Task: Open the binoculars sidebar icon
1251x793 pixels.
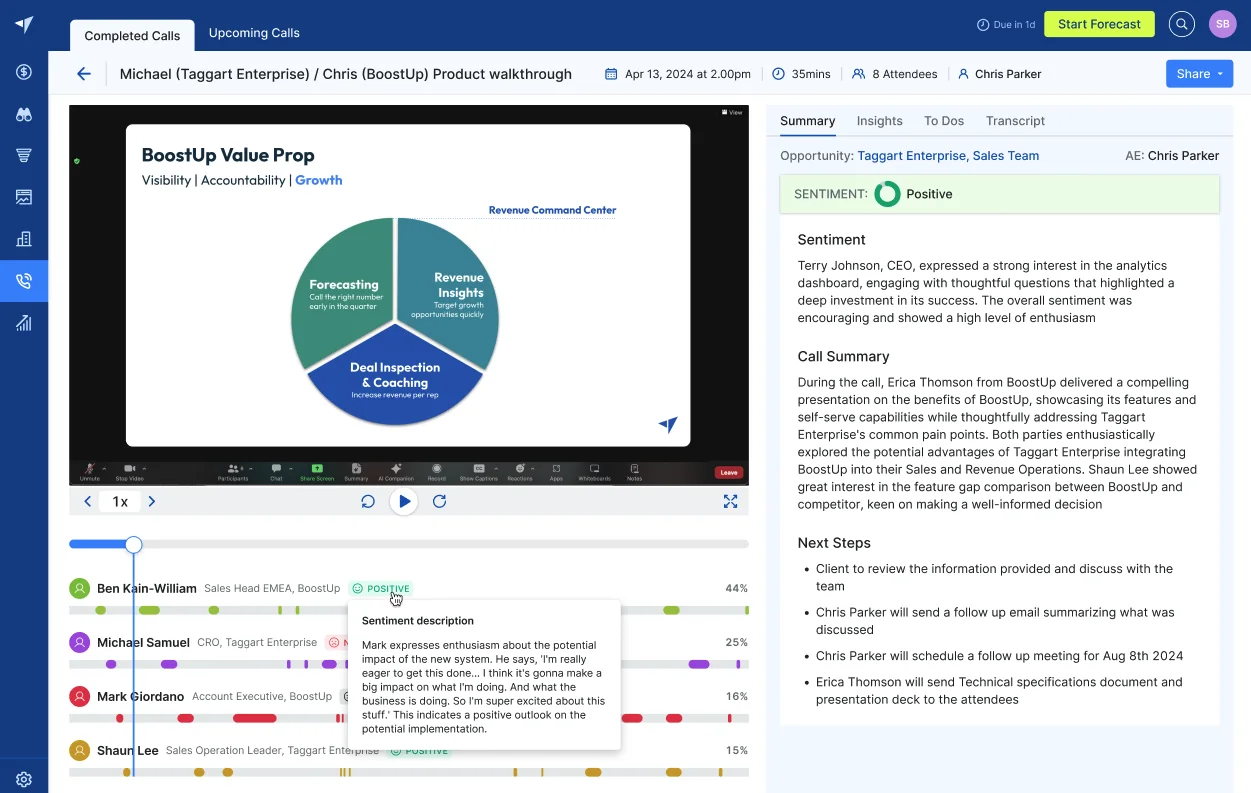Action: (24, 114)
